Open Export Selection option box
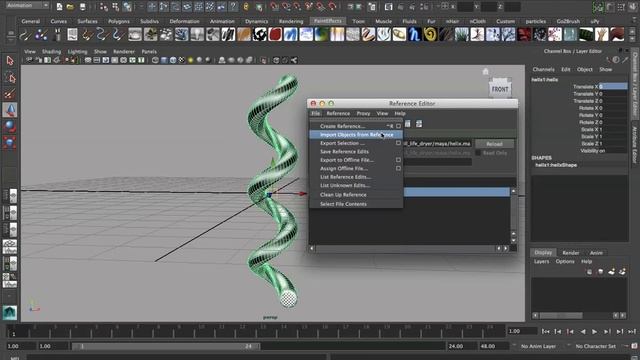Image resolution: width=640 pixels, height=360 pixels. (398, 143)
